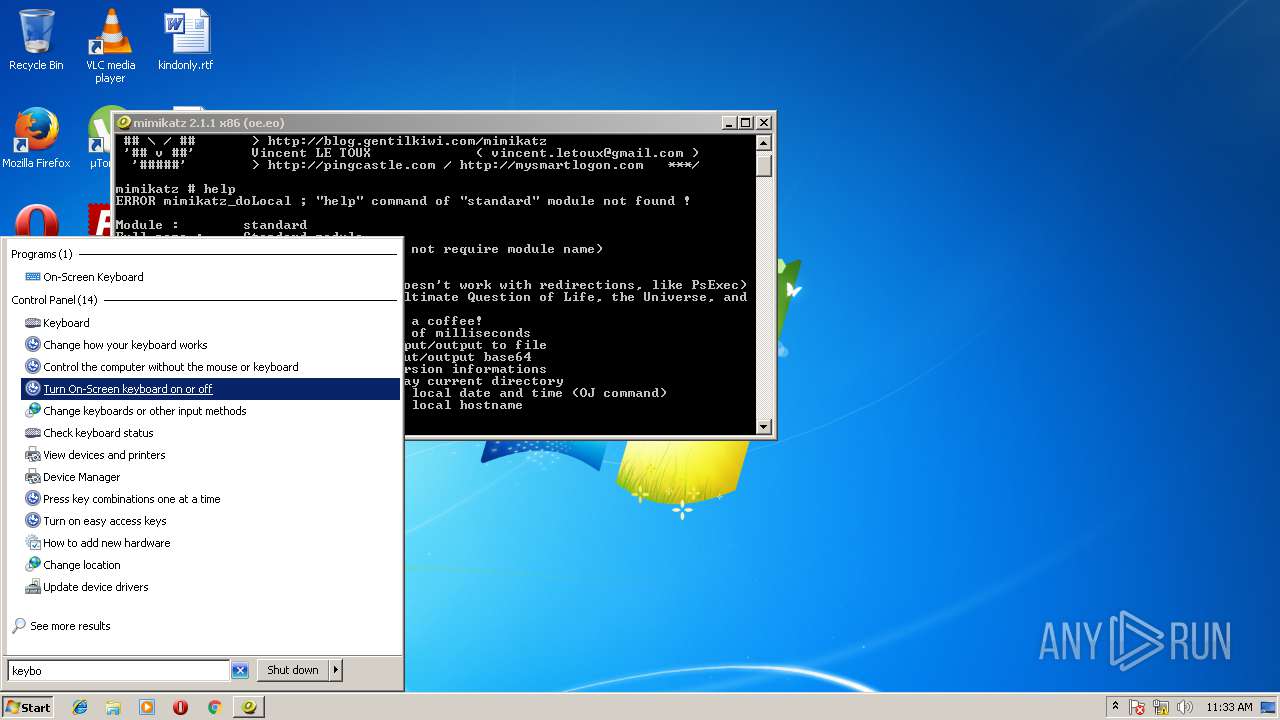Open the volume speaker tray icon
The width and height of the screenshot is (1280, 720).
[x=1185, y=707]
